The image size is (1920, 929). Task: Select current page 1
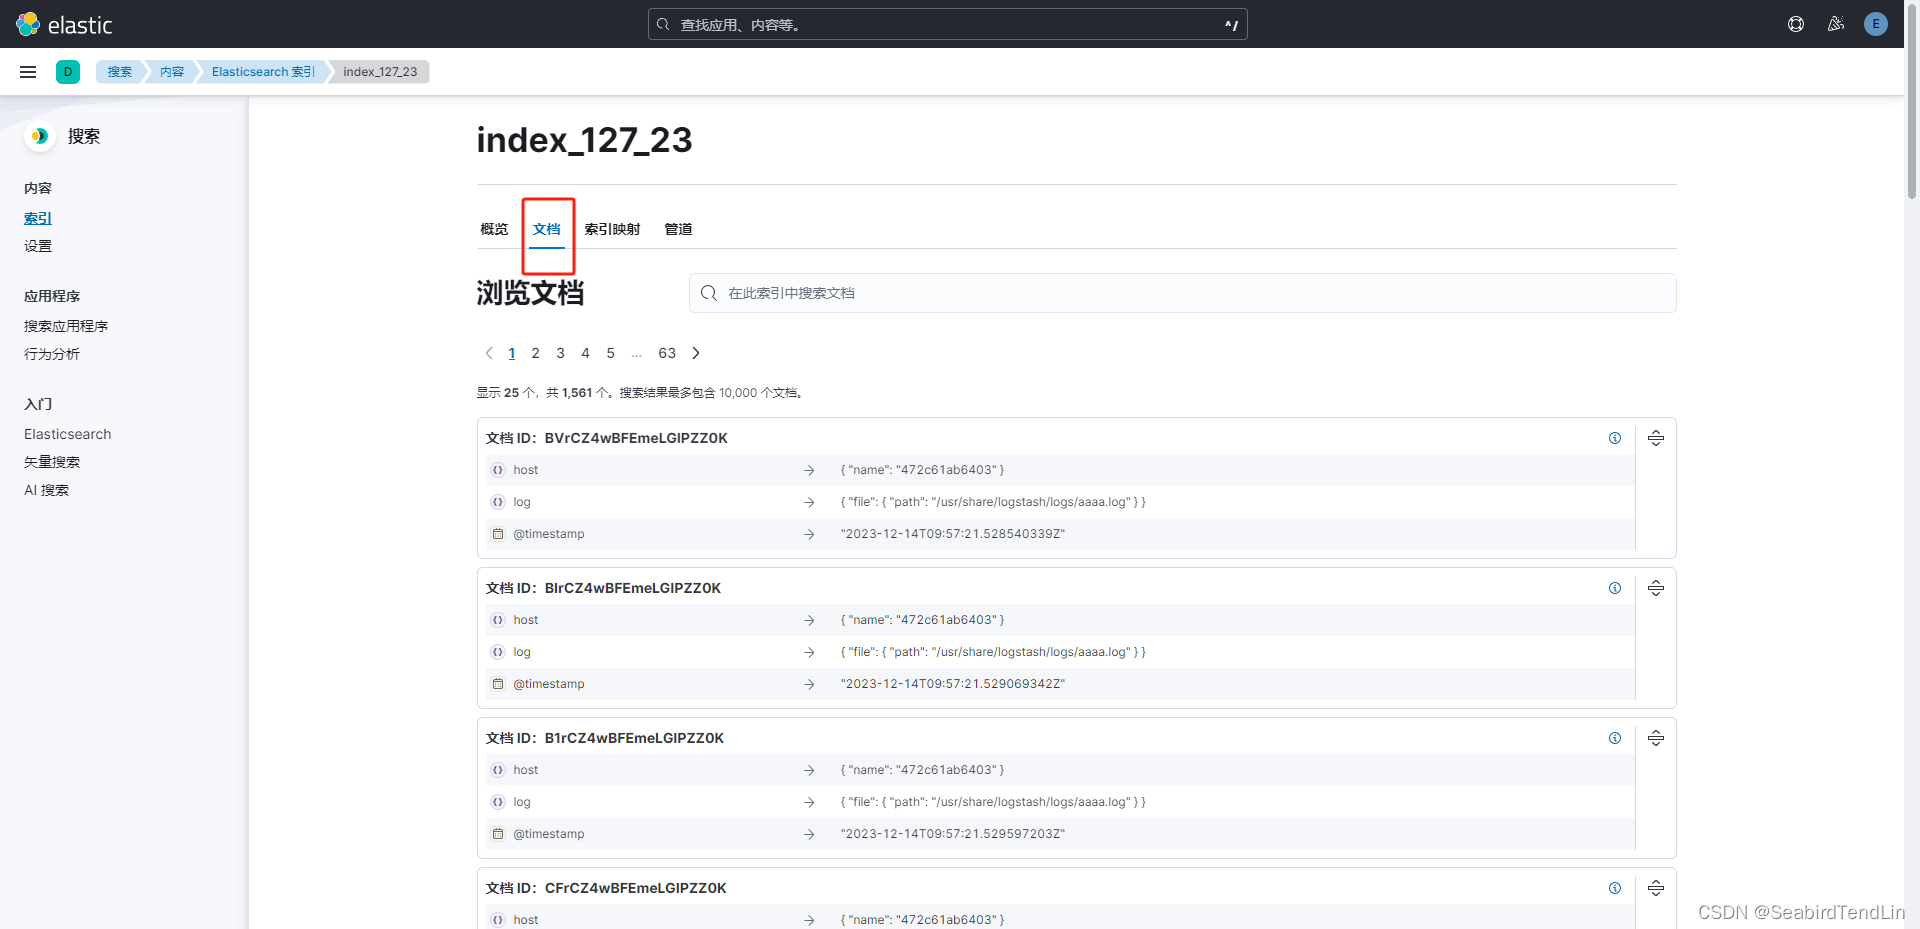(512, 353)
